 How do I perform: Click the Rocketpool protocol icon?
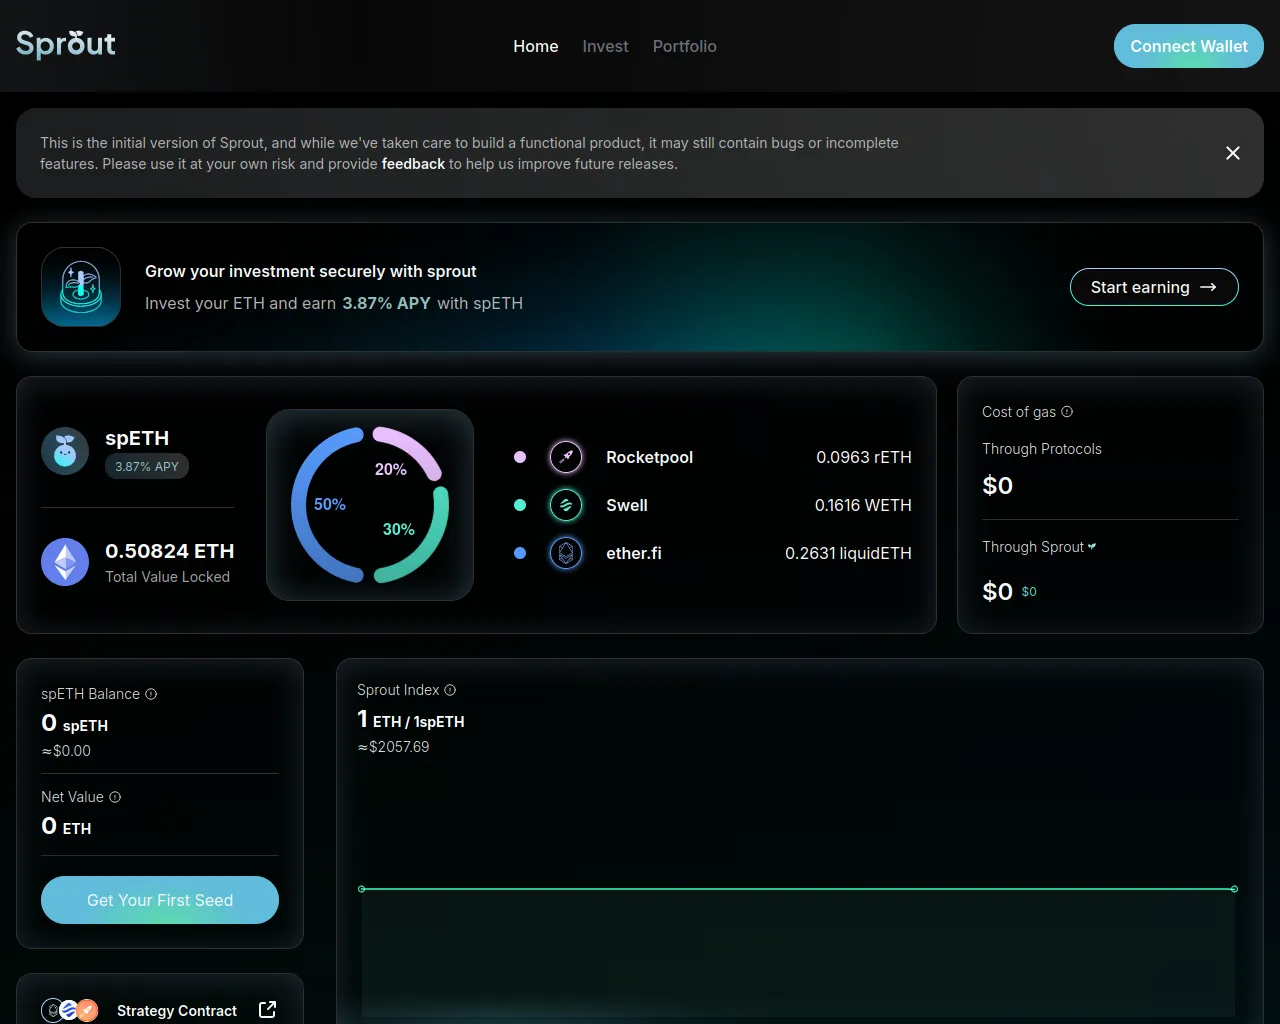point(566,457)
